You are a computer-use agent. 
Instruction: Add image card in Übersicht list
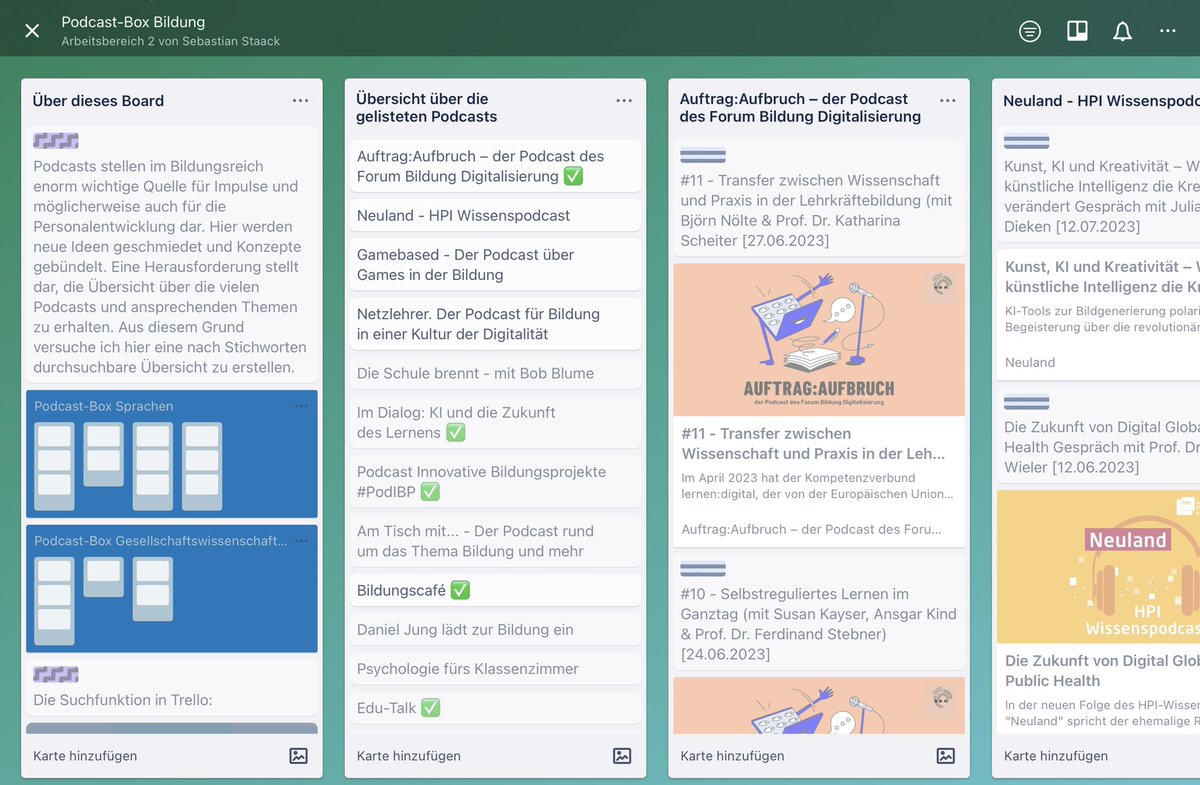pos(622,756)
